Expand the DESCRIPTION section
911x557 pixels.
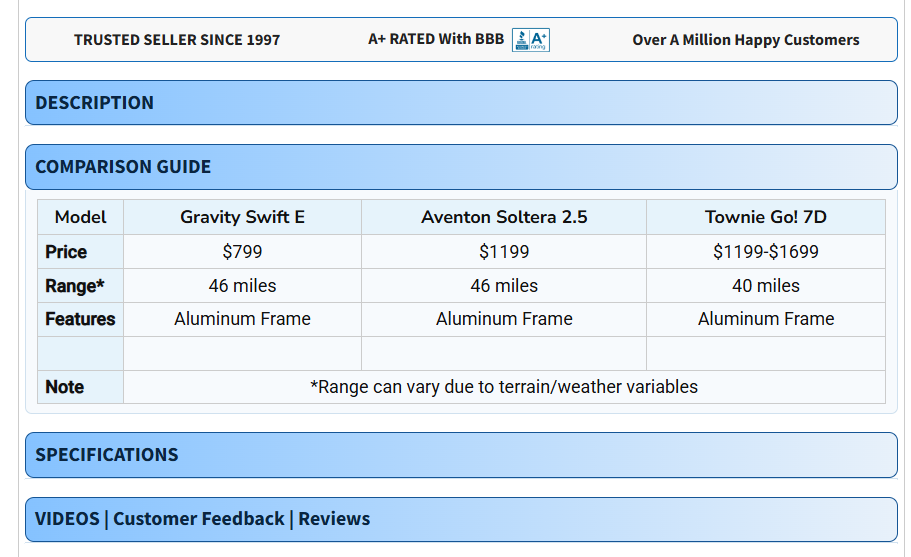coord(461,103)
